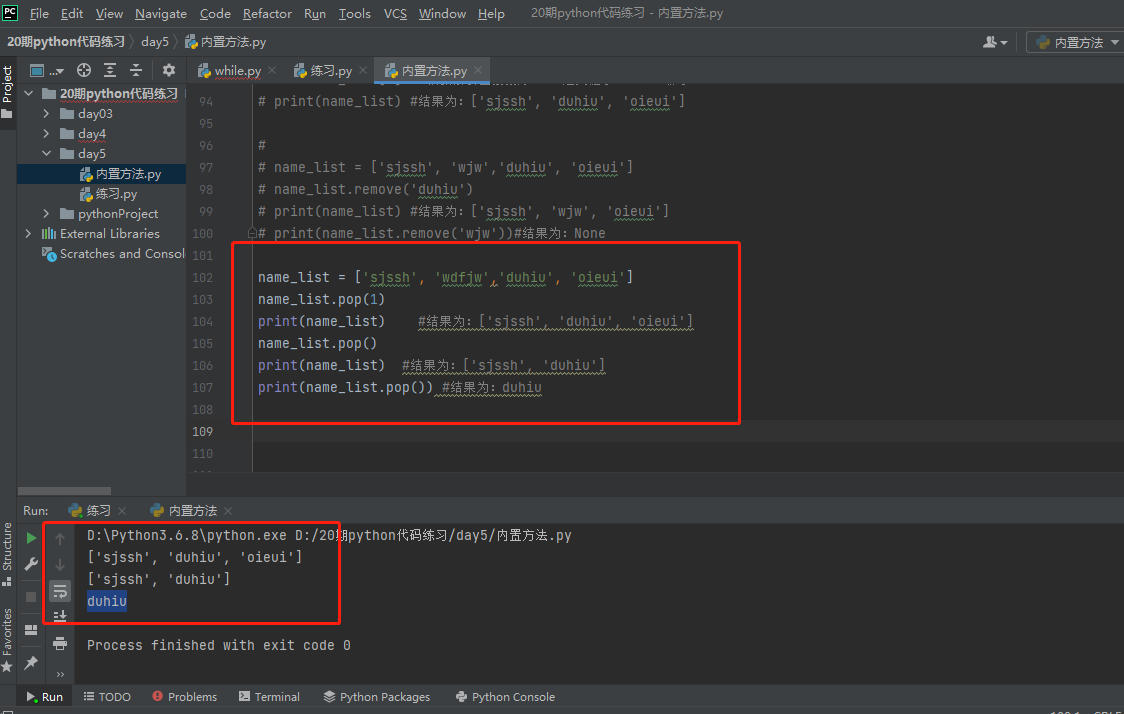Screen dimensions: 1124x714
Task: Expand the day4 folder
Action: [47, 133]
